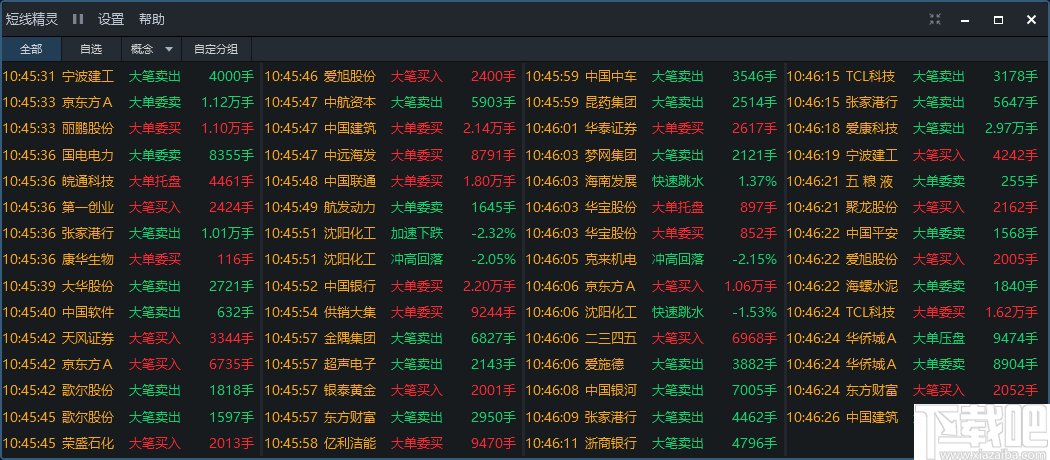Click 中国联通 stock name
1050x460 pixels.
pyautogui.click(x=350, y=181)
